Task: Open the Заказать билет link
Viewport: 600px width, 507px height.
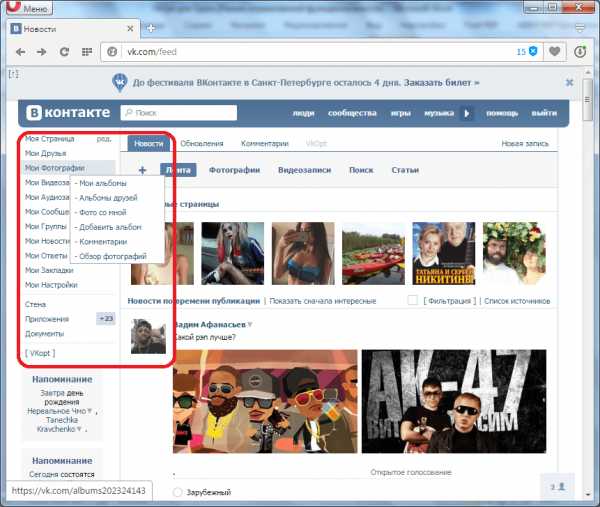Action: point(441,83)
